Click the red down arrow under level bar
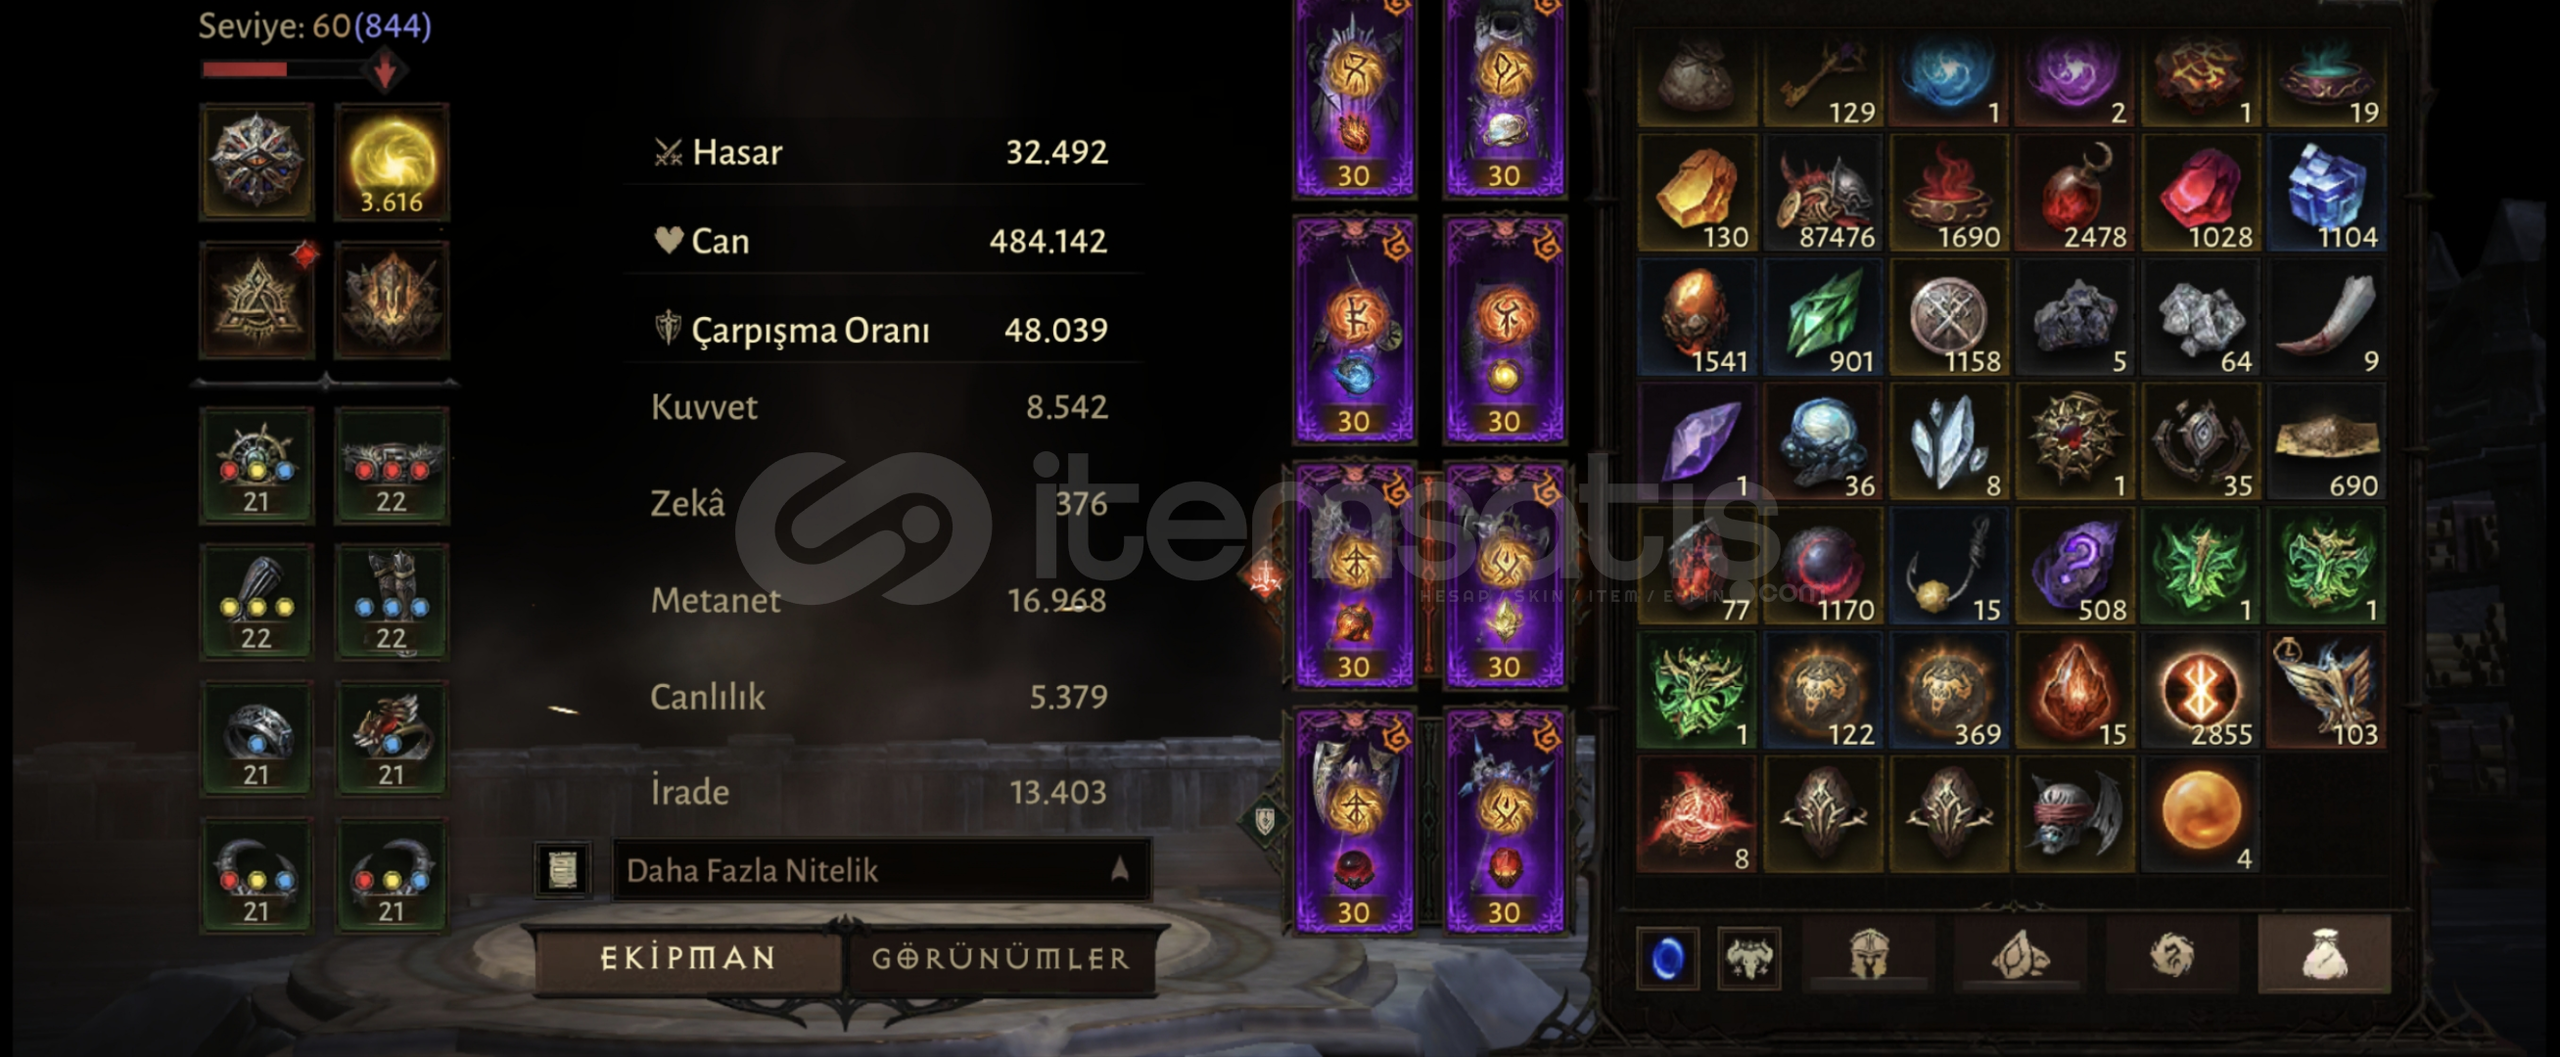This screenshot has height=1057, width=2560. (384, 71)
